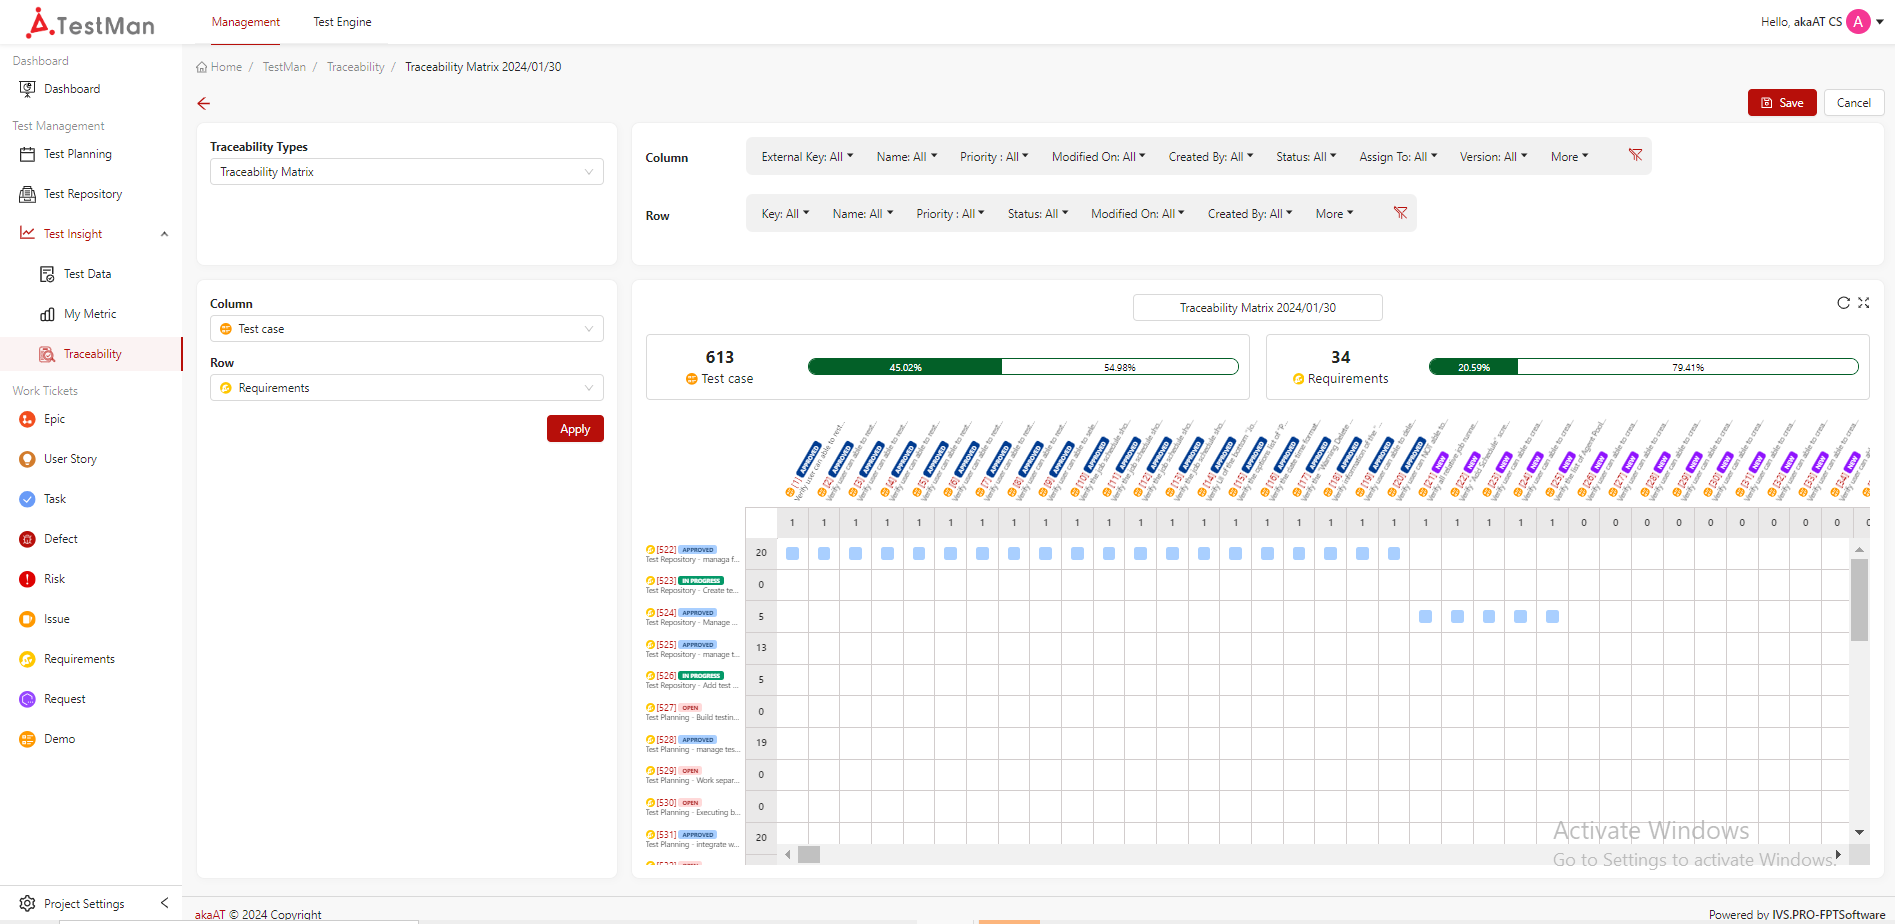1895x924 pixels.
Task: Open Test Data icon
Action: coord(47,274)
